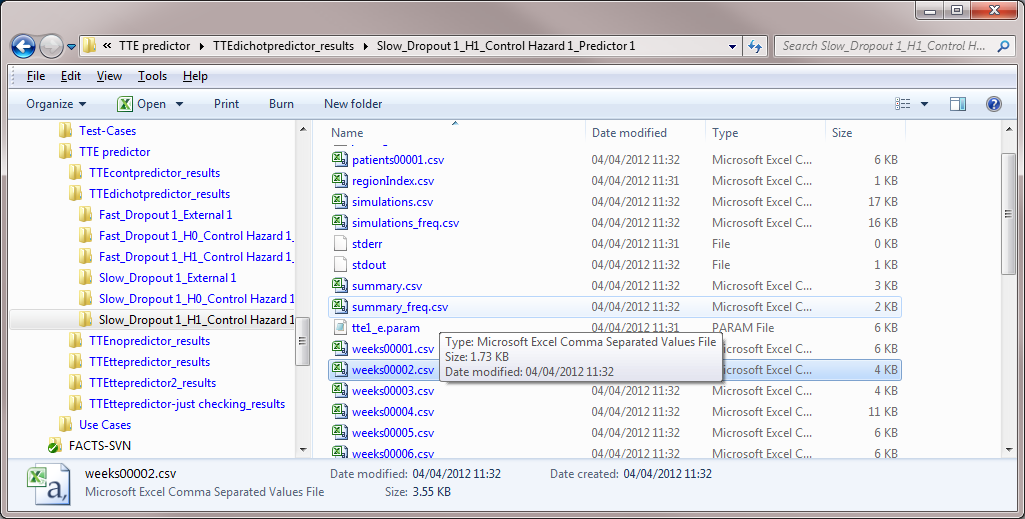1025x519 pixels.
Task: Click the tte1_e.param file icon
Action: click(x=339, y=328)
